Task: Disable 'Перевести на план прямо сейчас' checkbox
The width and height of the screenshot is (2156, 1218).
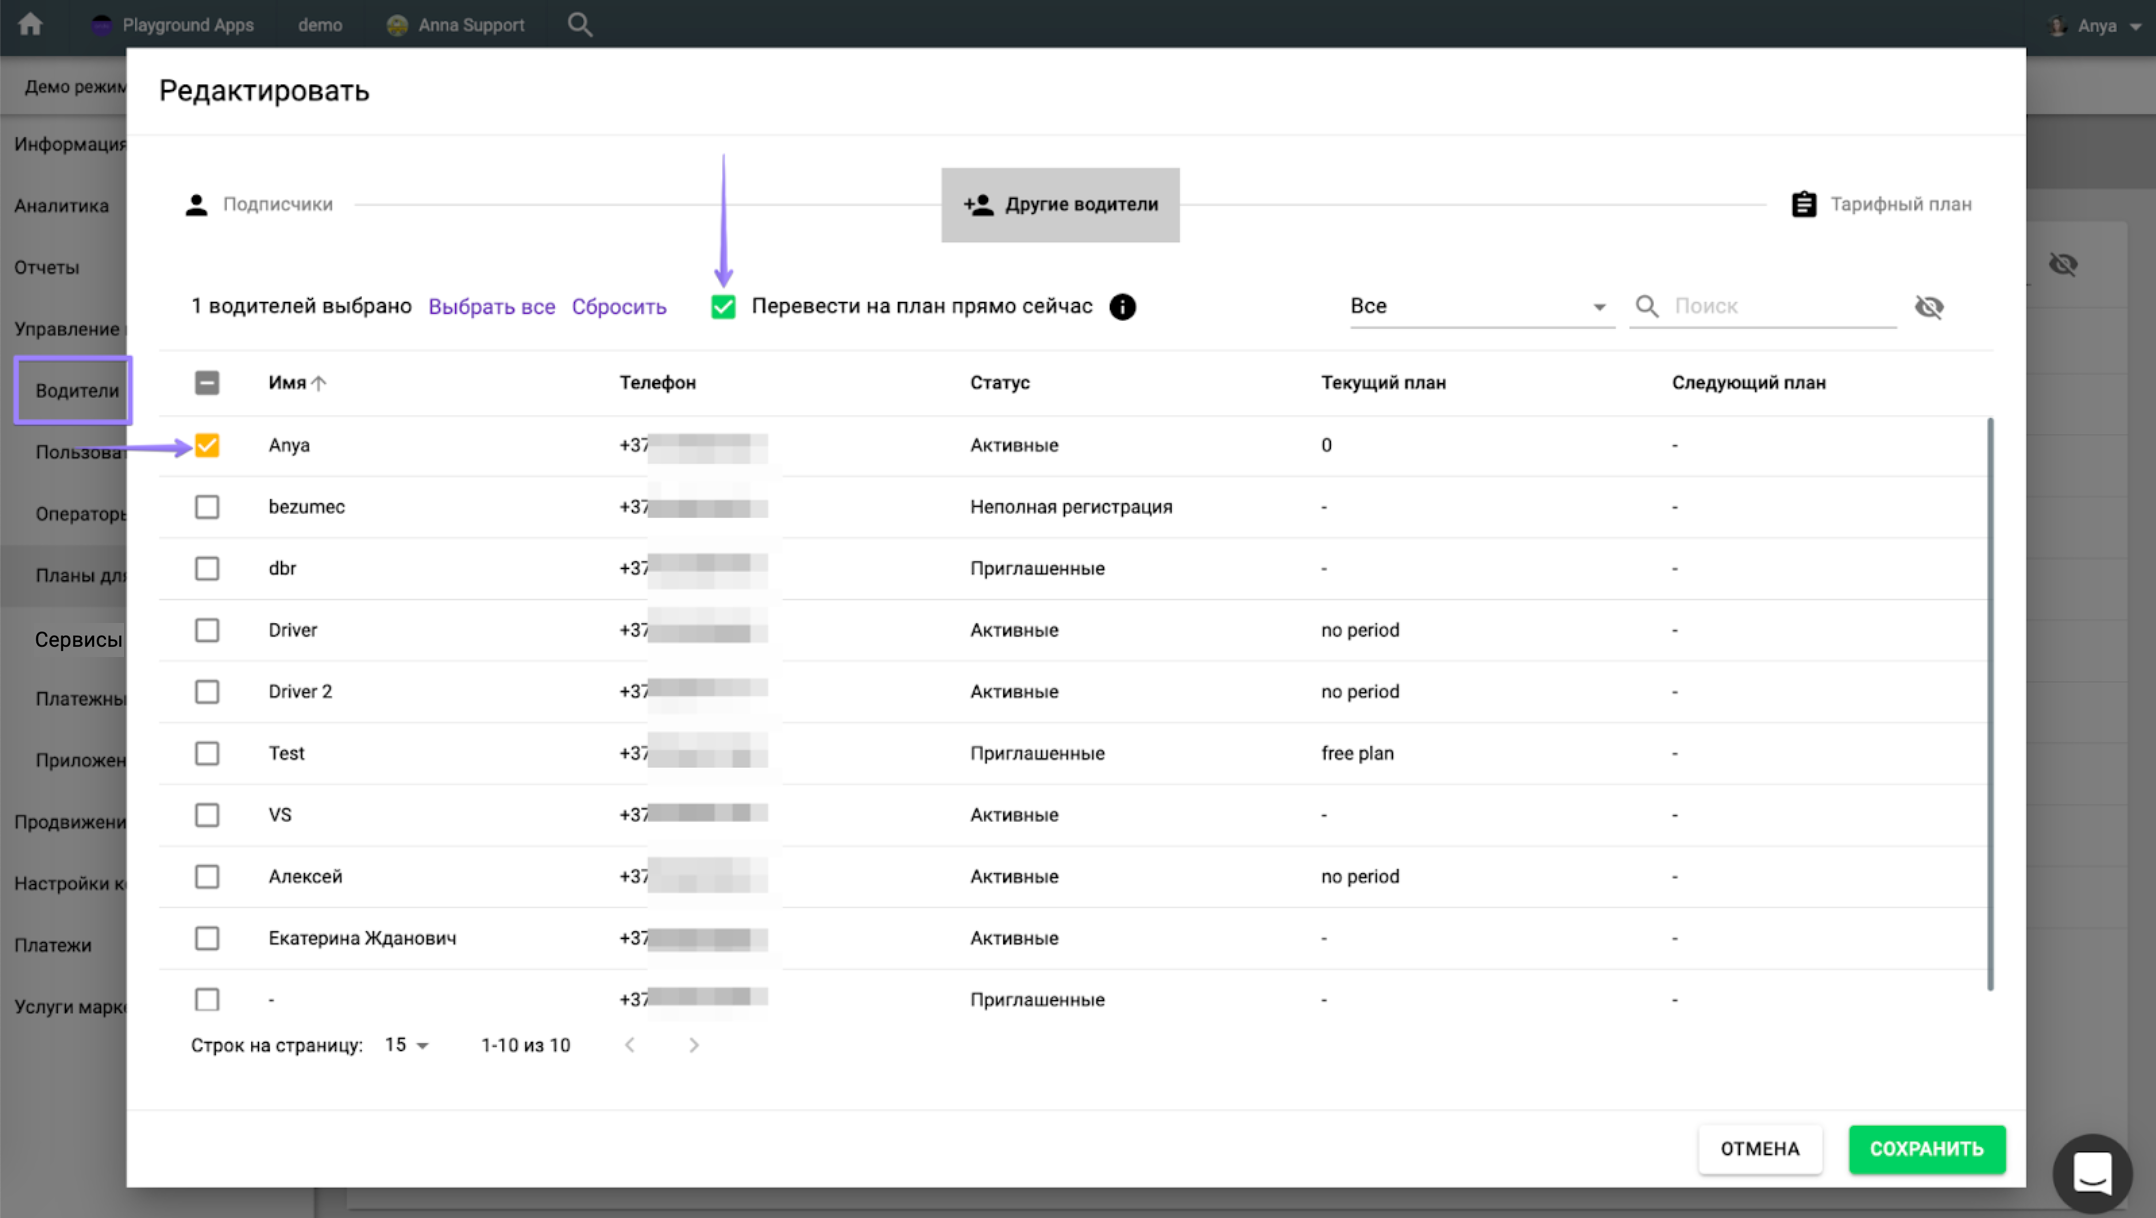Action: [x=723, y=307]
